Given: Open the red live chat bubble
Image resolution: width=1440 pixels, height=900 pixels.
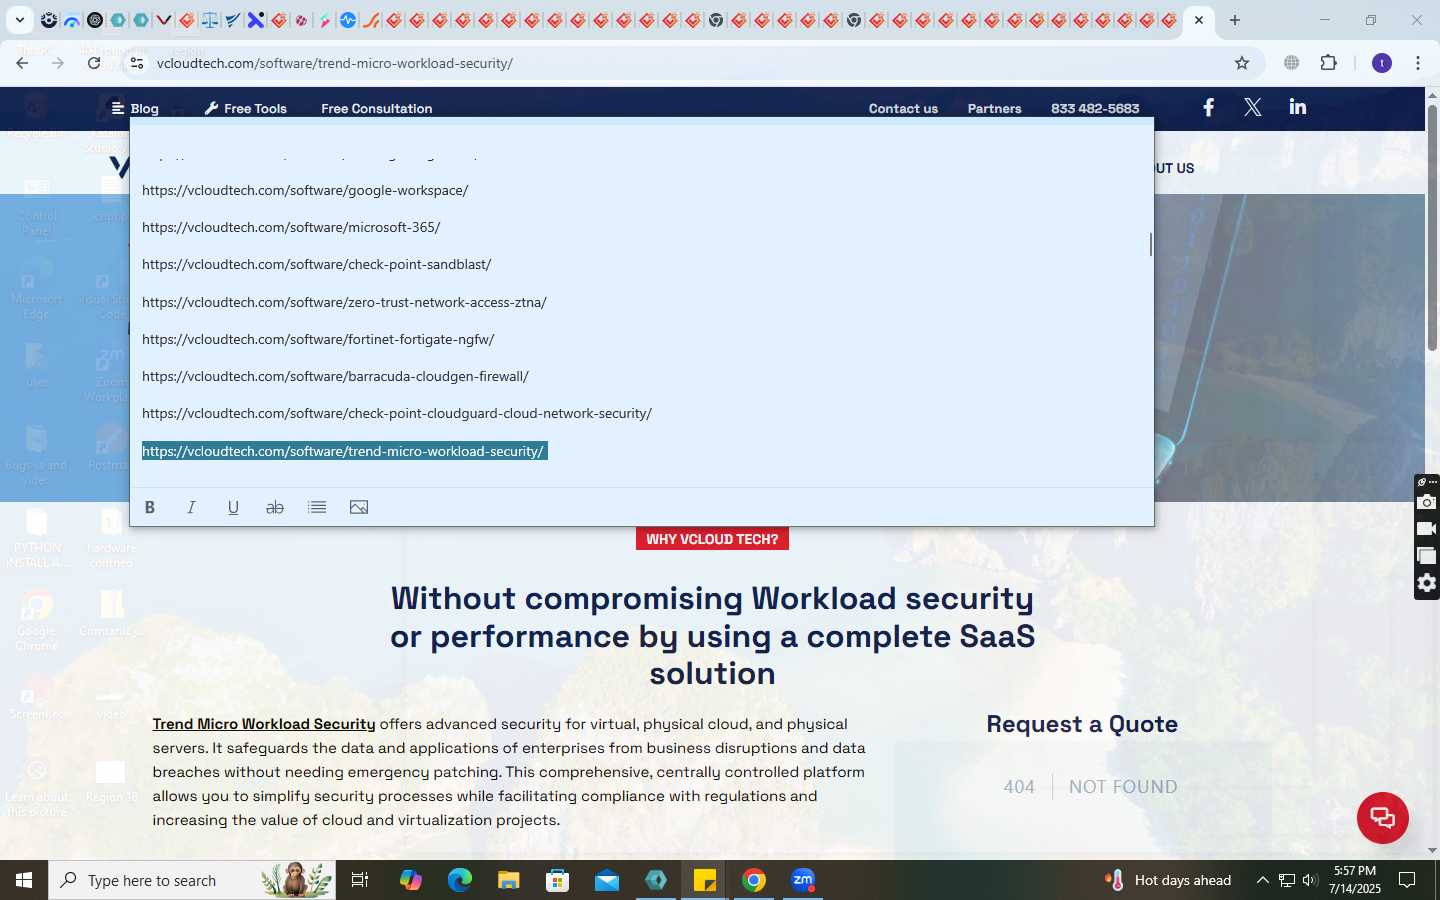Looking at the screenshot, I should click(x=1383, y=817).
